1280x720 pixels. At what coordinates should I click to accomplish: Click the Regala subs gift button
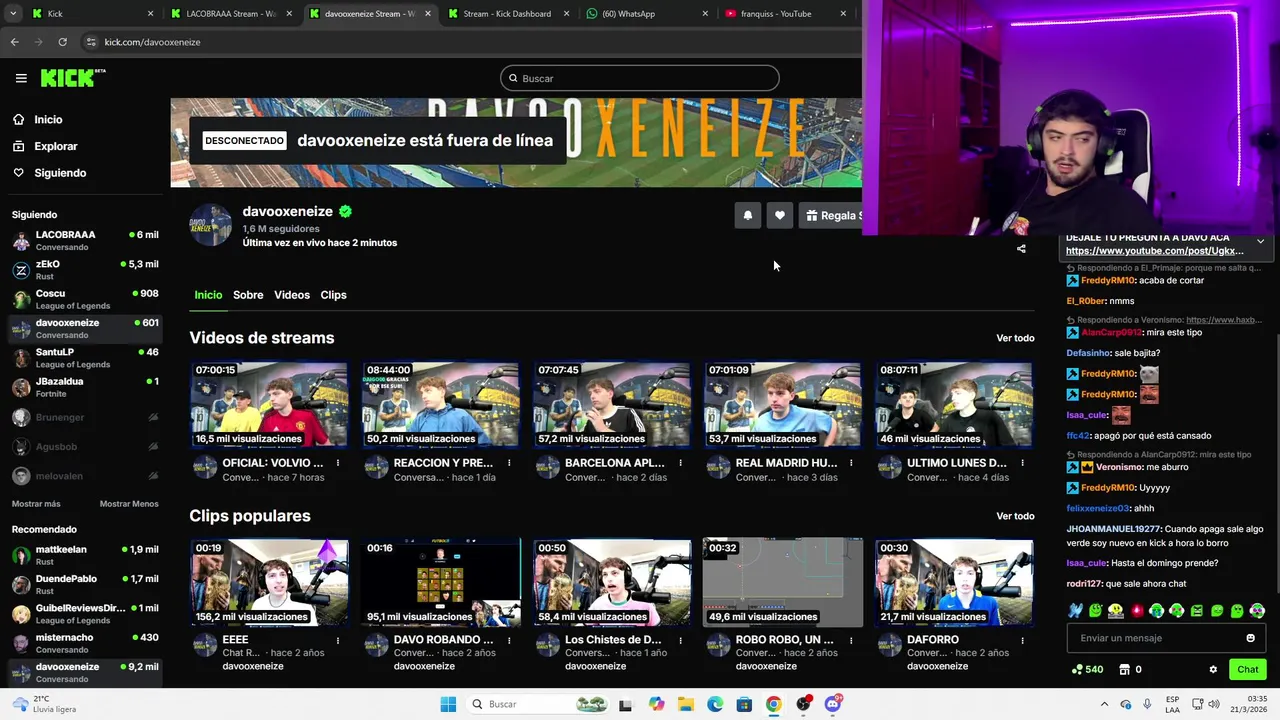tap(831, 215)
